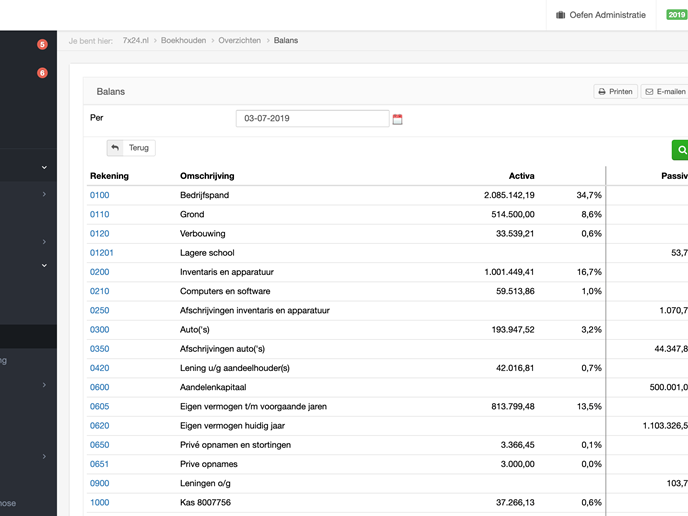Image resolution: width=688 pixels, height=516 pixels.
Task: Collapse the topmost expanded sidebar section chevron
Action: pos(44,167)
